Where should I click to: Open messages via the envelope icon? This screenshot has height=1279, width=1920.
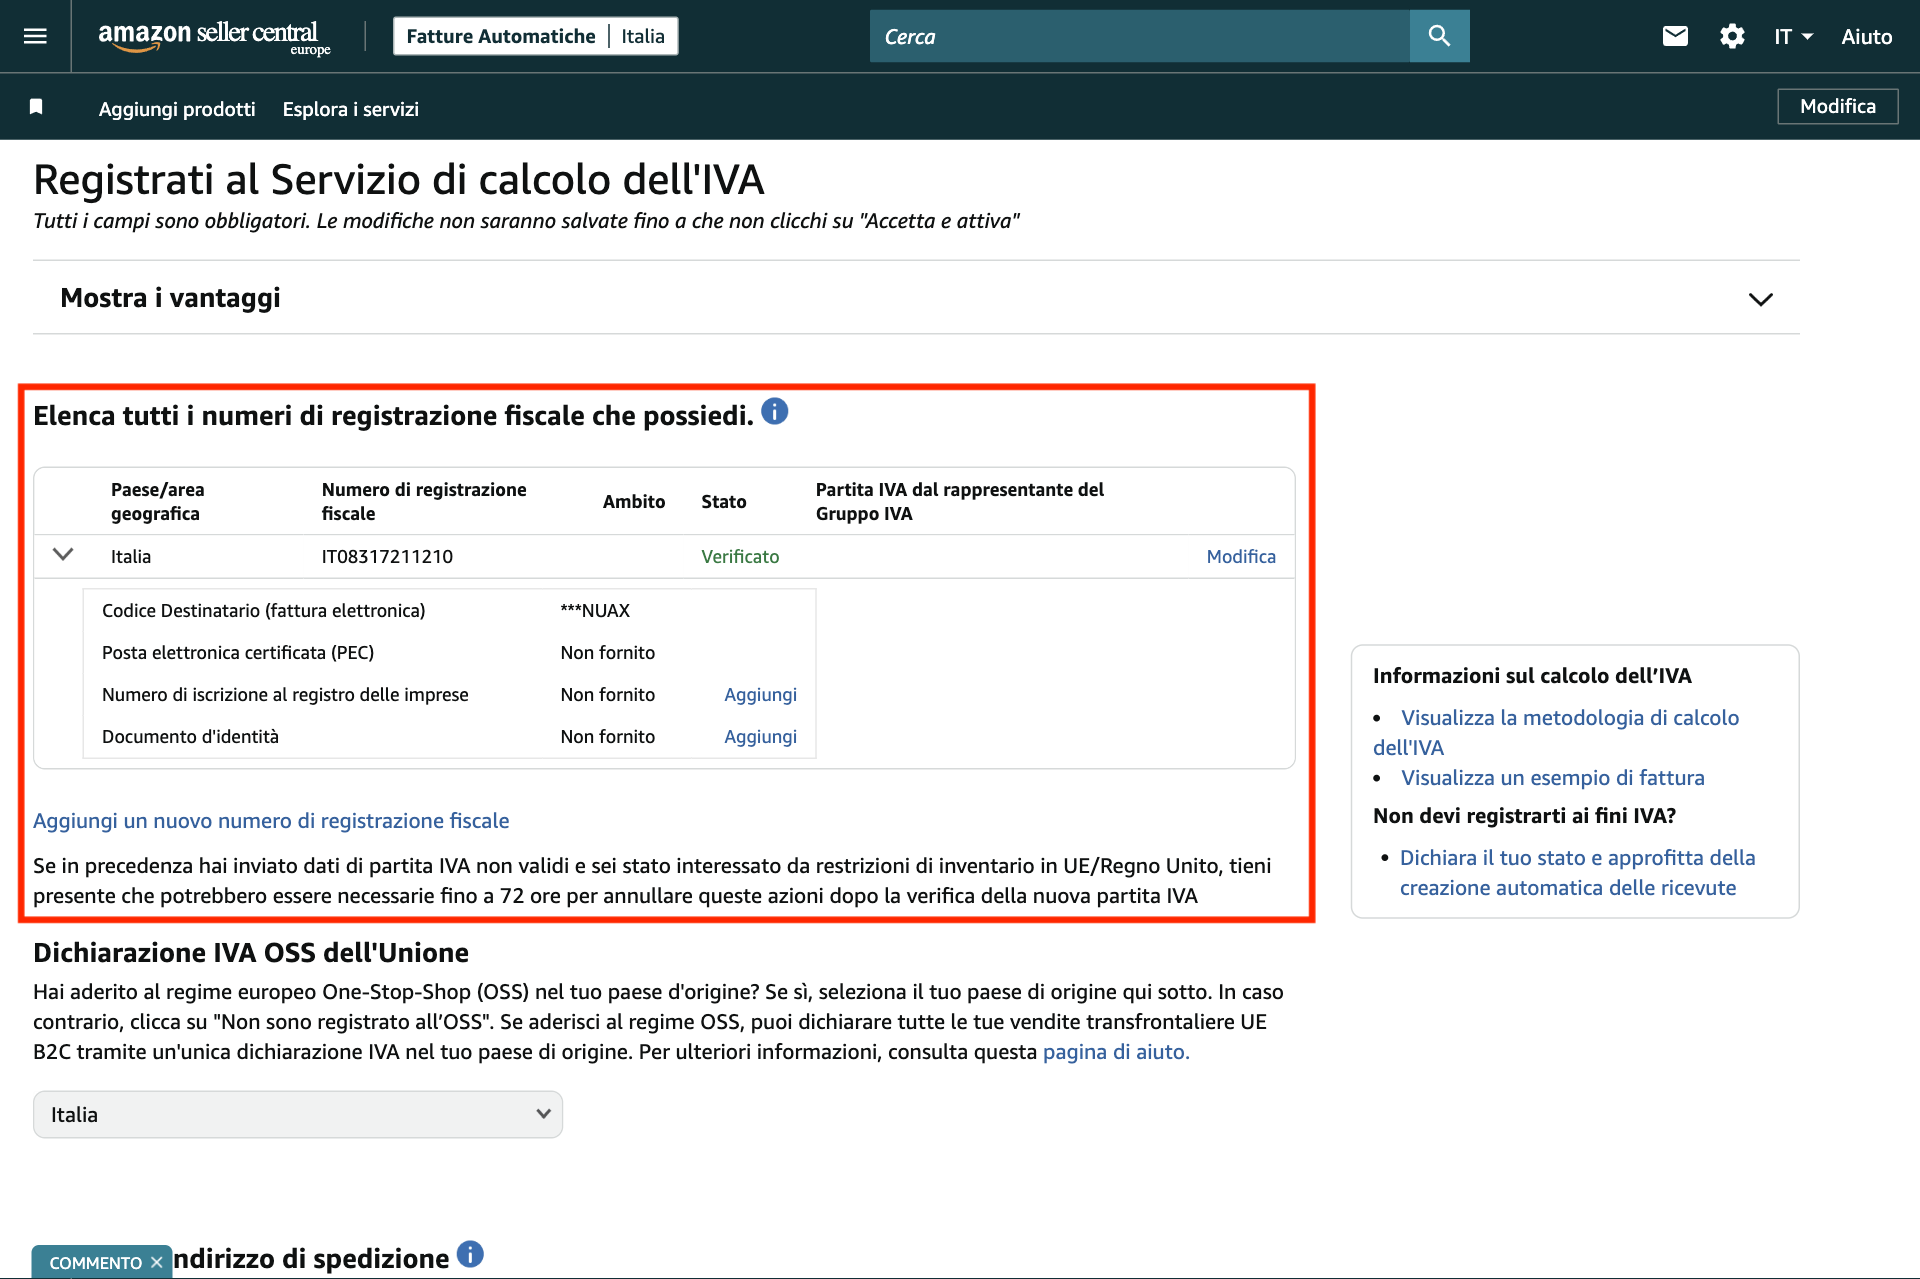click(x=1675, y=36)
